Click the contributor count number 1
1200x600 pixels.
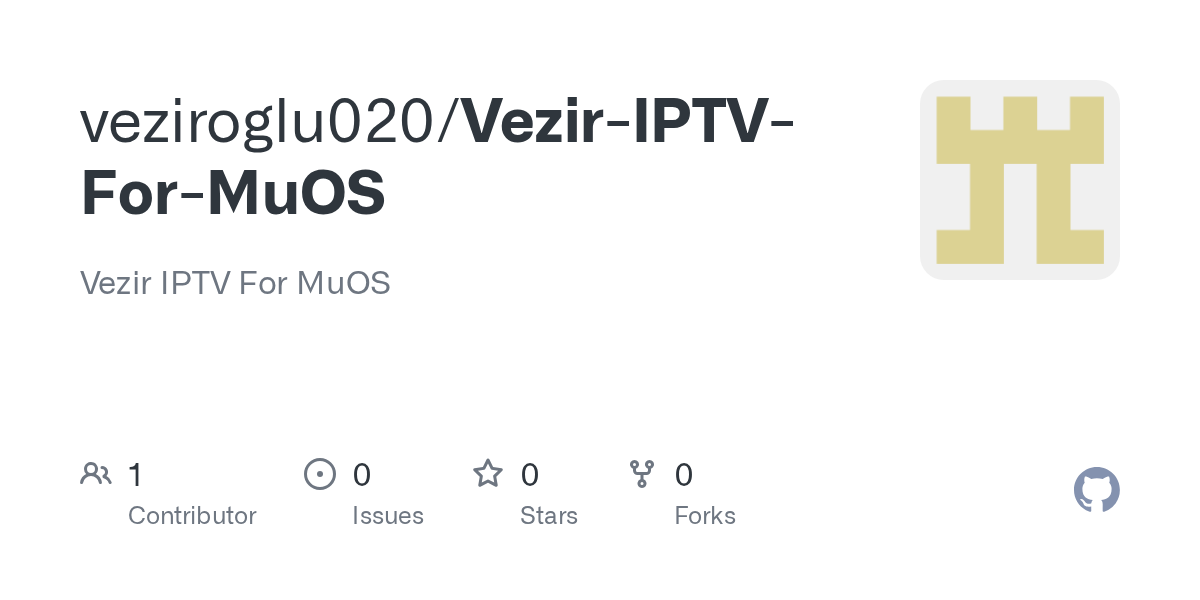pos(135,474)
